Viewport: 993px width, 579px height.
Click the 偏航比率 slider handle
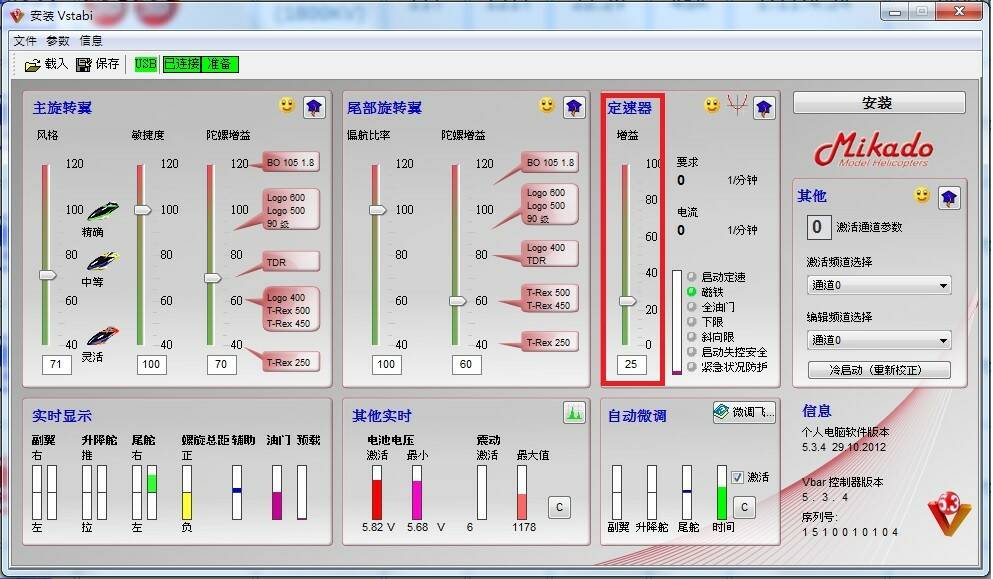377,210
